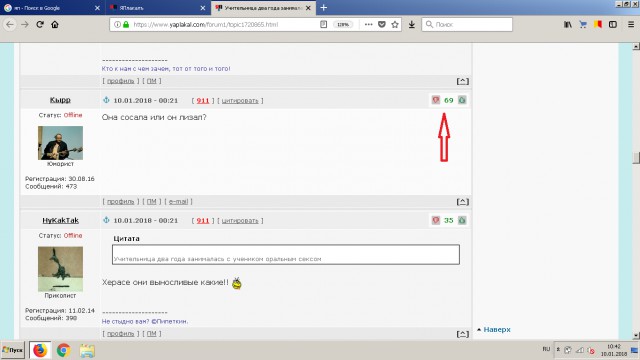The image size is (640, 360).
Task: Click the shopping cart extension icon
Action: point(583,24)
